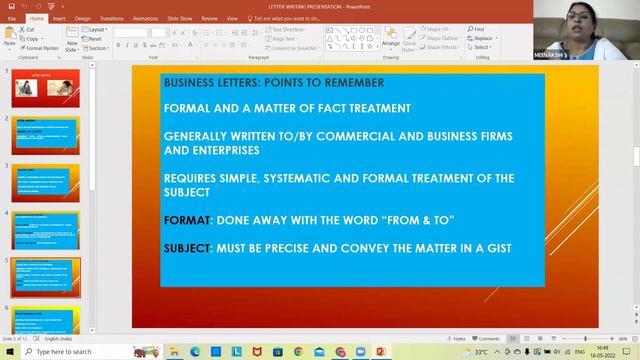Open the Arrange menu
Image resolution: width=640 pixels, height=360 pixels.
[x=391, y=38]
